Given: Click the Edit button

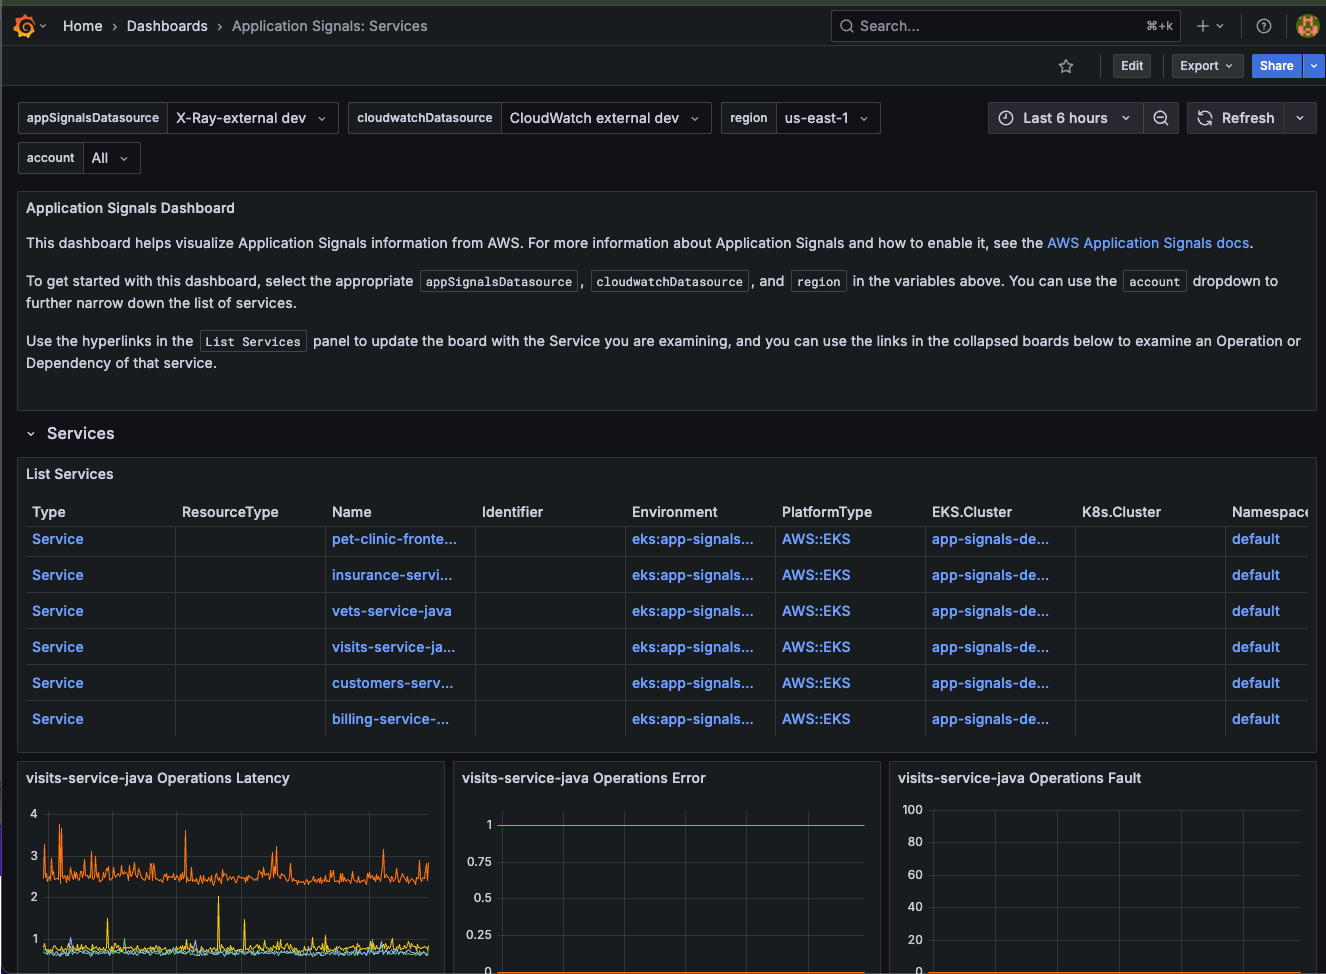Looking at the screenshot, I should [1132, 66].
